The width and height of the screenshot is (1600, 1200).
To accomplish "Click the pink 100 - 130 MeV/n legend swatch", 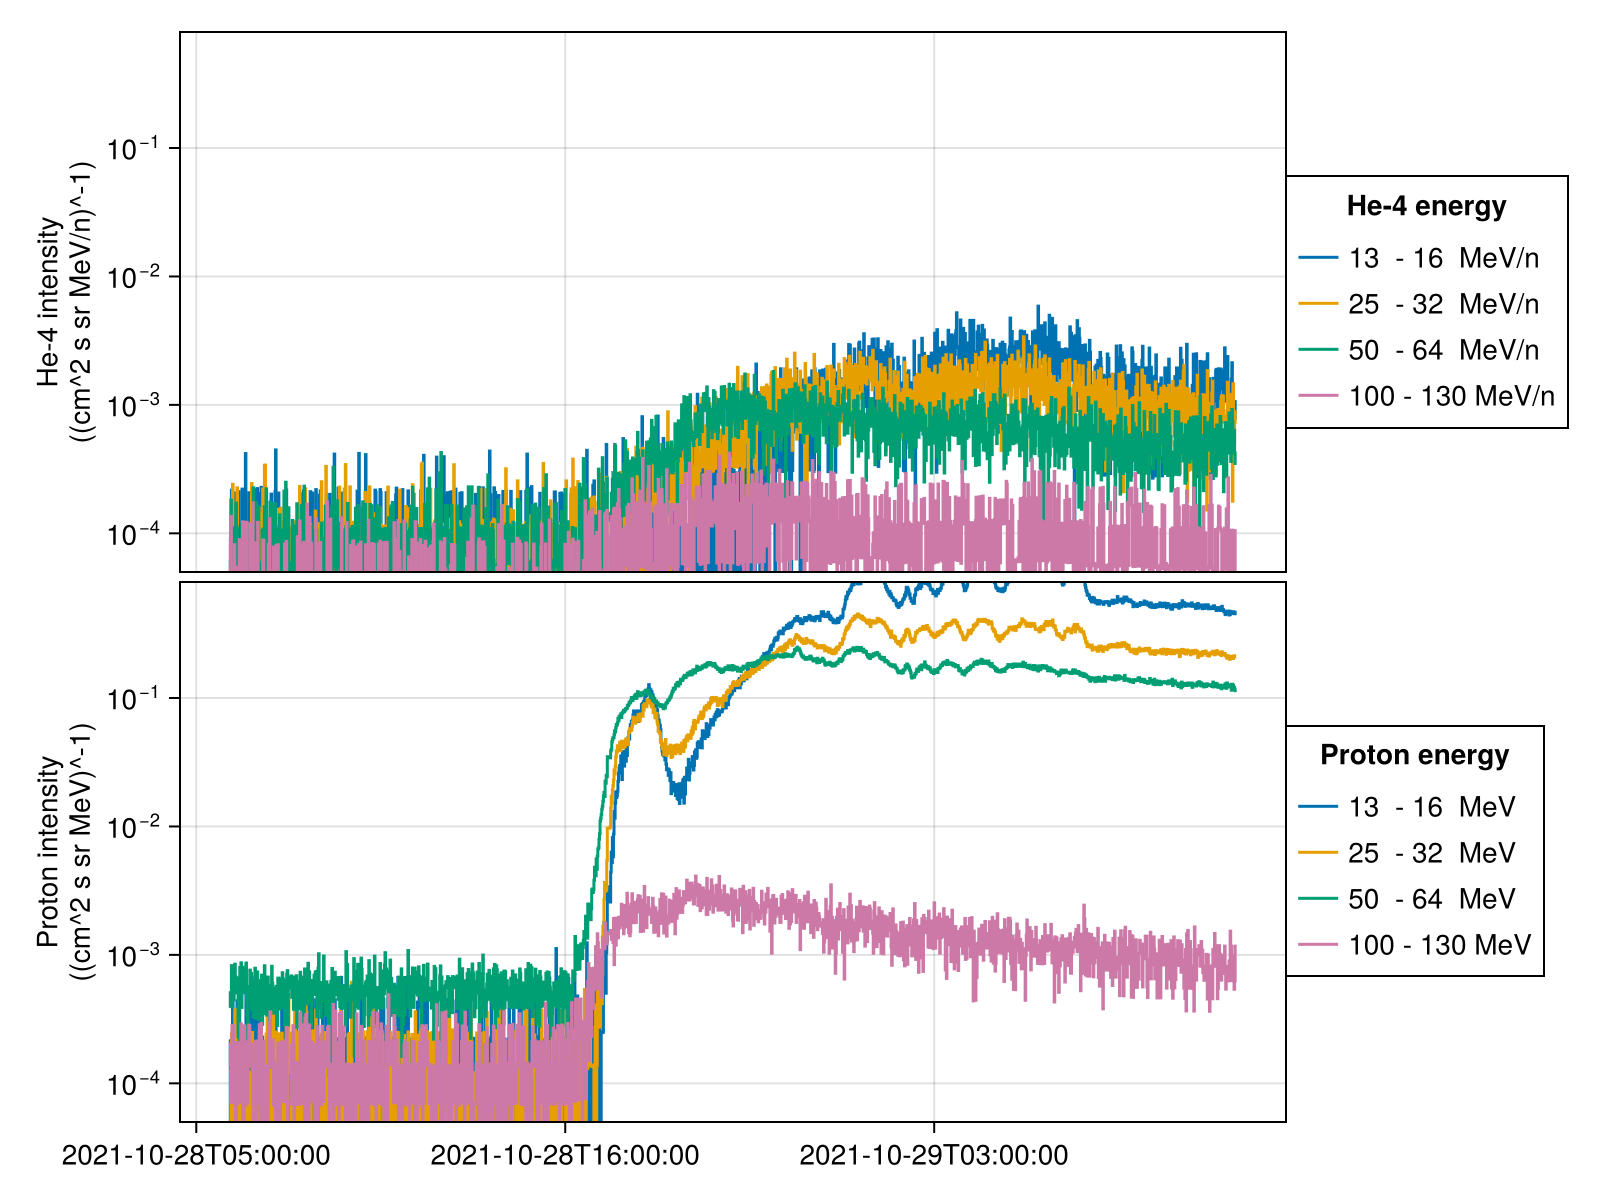I will point(1318,396).
